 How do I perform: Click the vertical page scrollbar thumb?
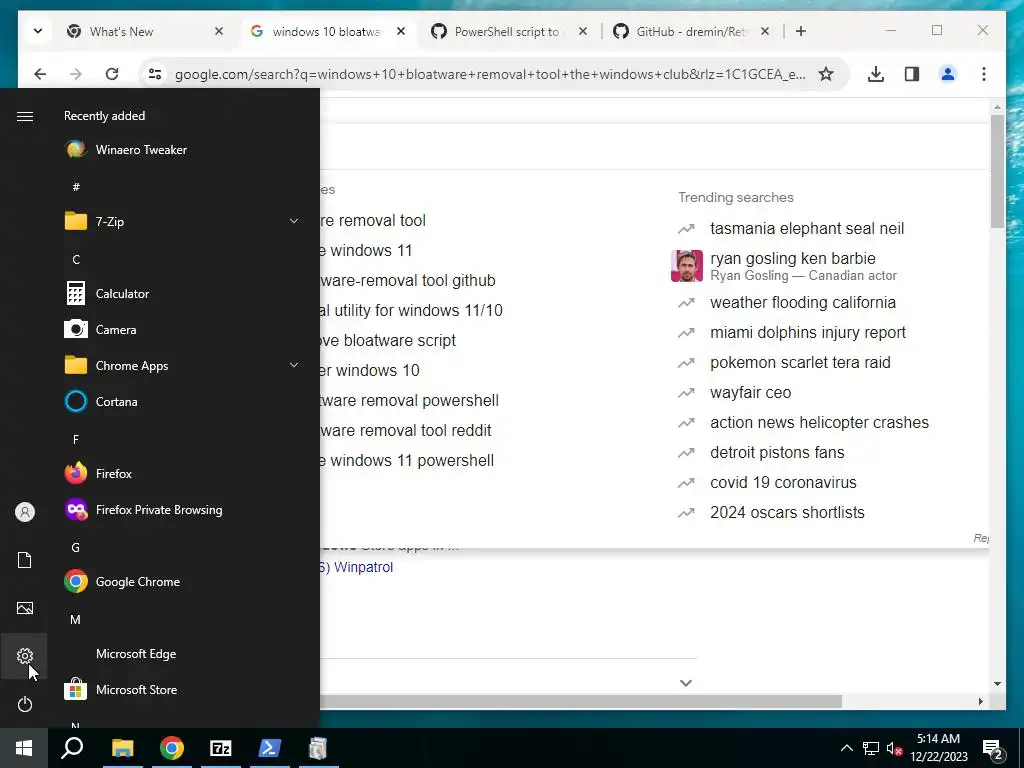(997, 171)
